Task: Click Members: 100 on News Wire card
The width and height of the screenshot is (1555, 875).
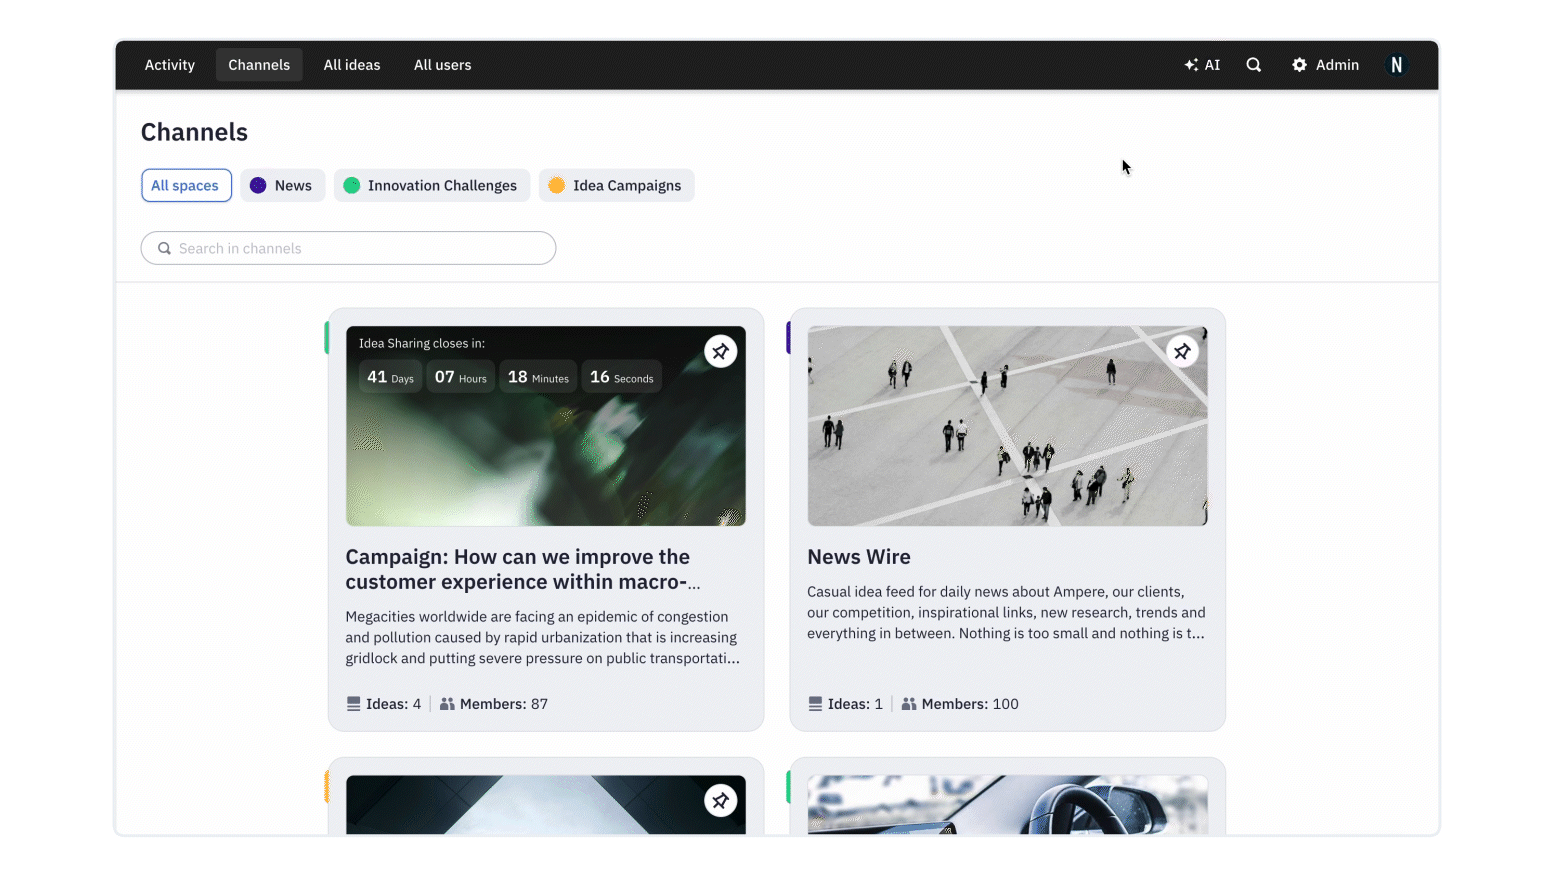Action: pyautogui.click(x=960, y=704)
